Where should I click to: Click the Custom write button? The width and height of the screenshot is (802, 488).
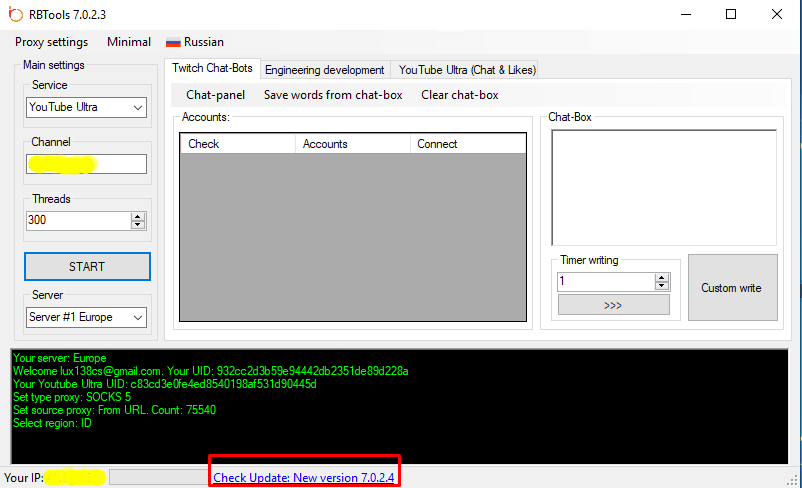click(x=731, y=288)
